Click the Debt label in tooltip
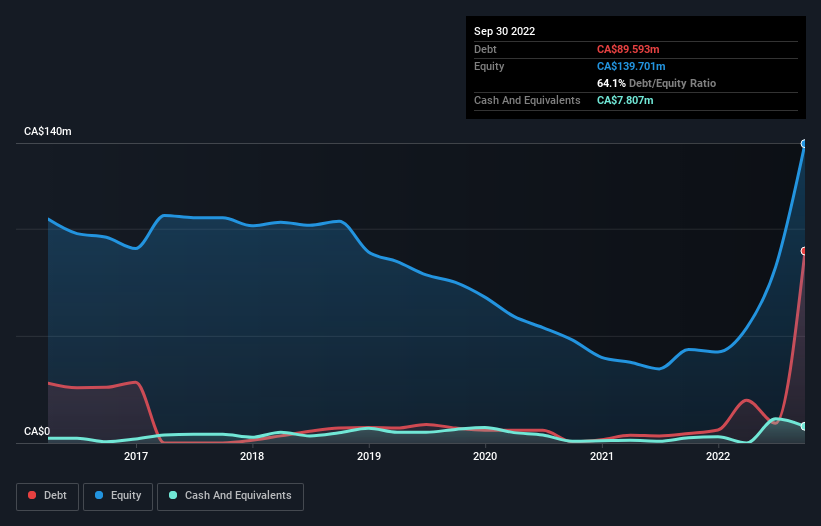 pyautogui.click(x=485, y=49)
